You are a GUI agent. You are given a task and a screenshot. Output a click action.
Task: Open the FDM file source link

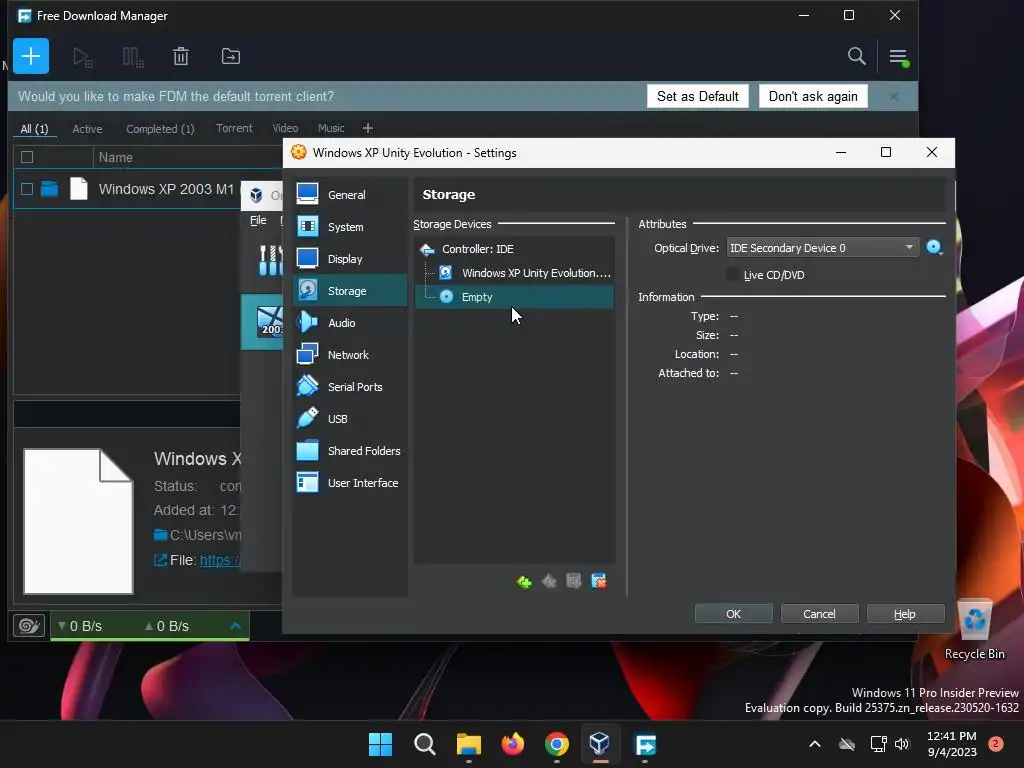click(x=219, y=560)
